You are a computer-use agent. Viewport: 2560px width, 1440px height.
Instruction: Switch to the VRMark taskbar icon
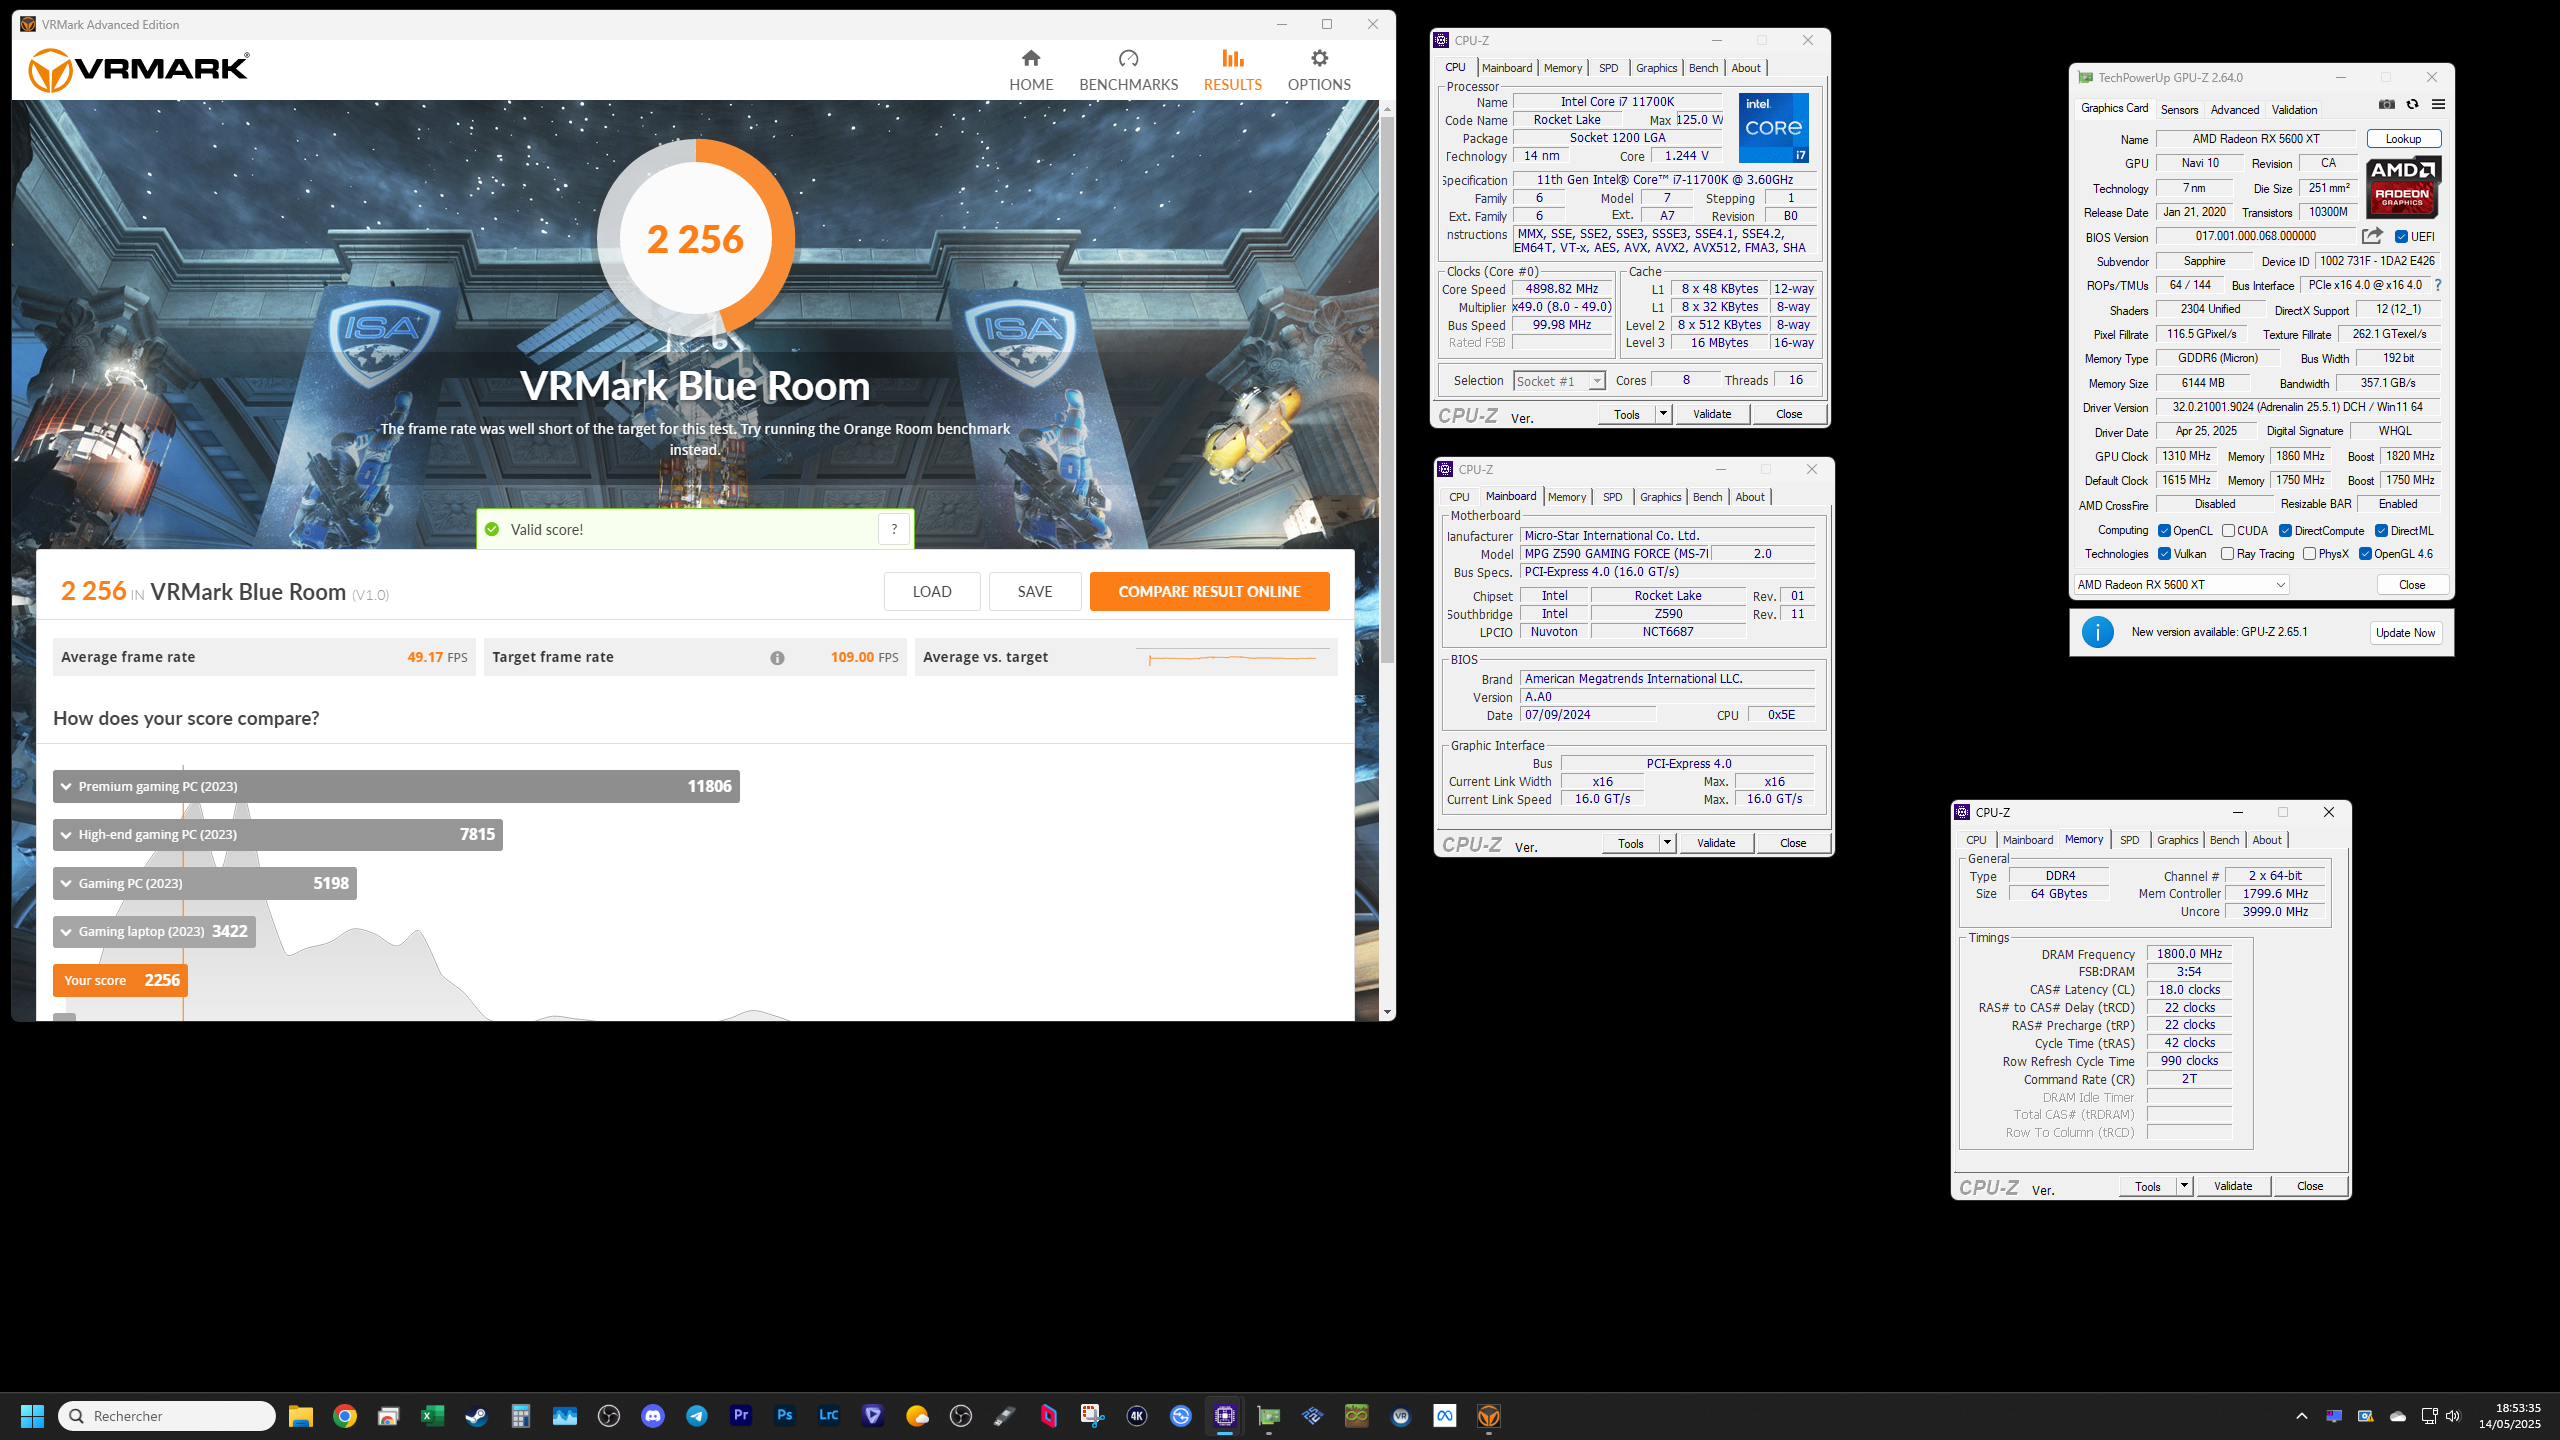coord(1489,1416)
